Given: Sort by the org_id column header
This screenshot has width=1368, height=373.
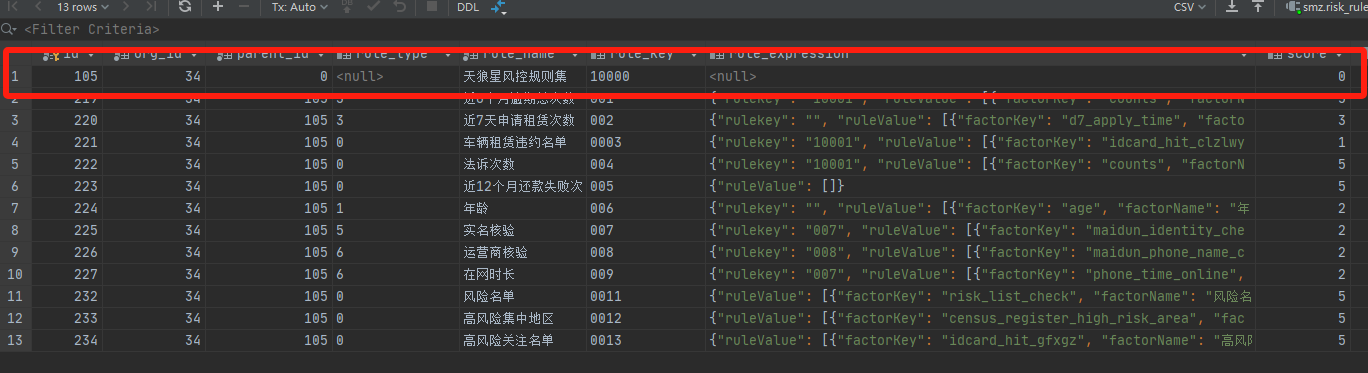Looking at the screenshot, I should click(153, 55).
